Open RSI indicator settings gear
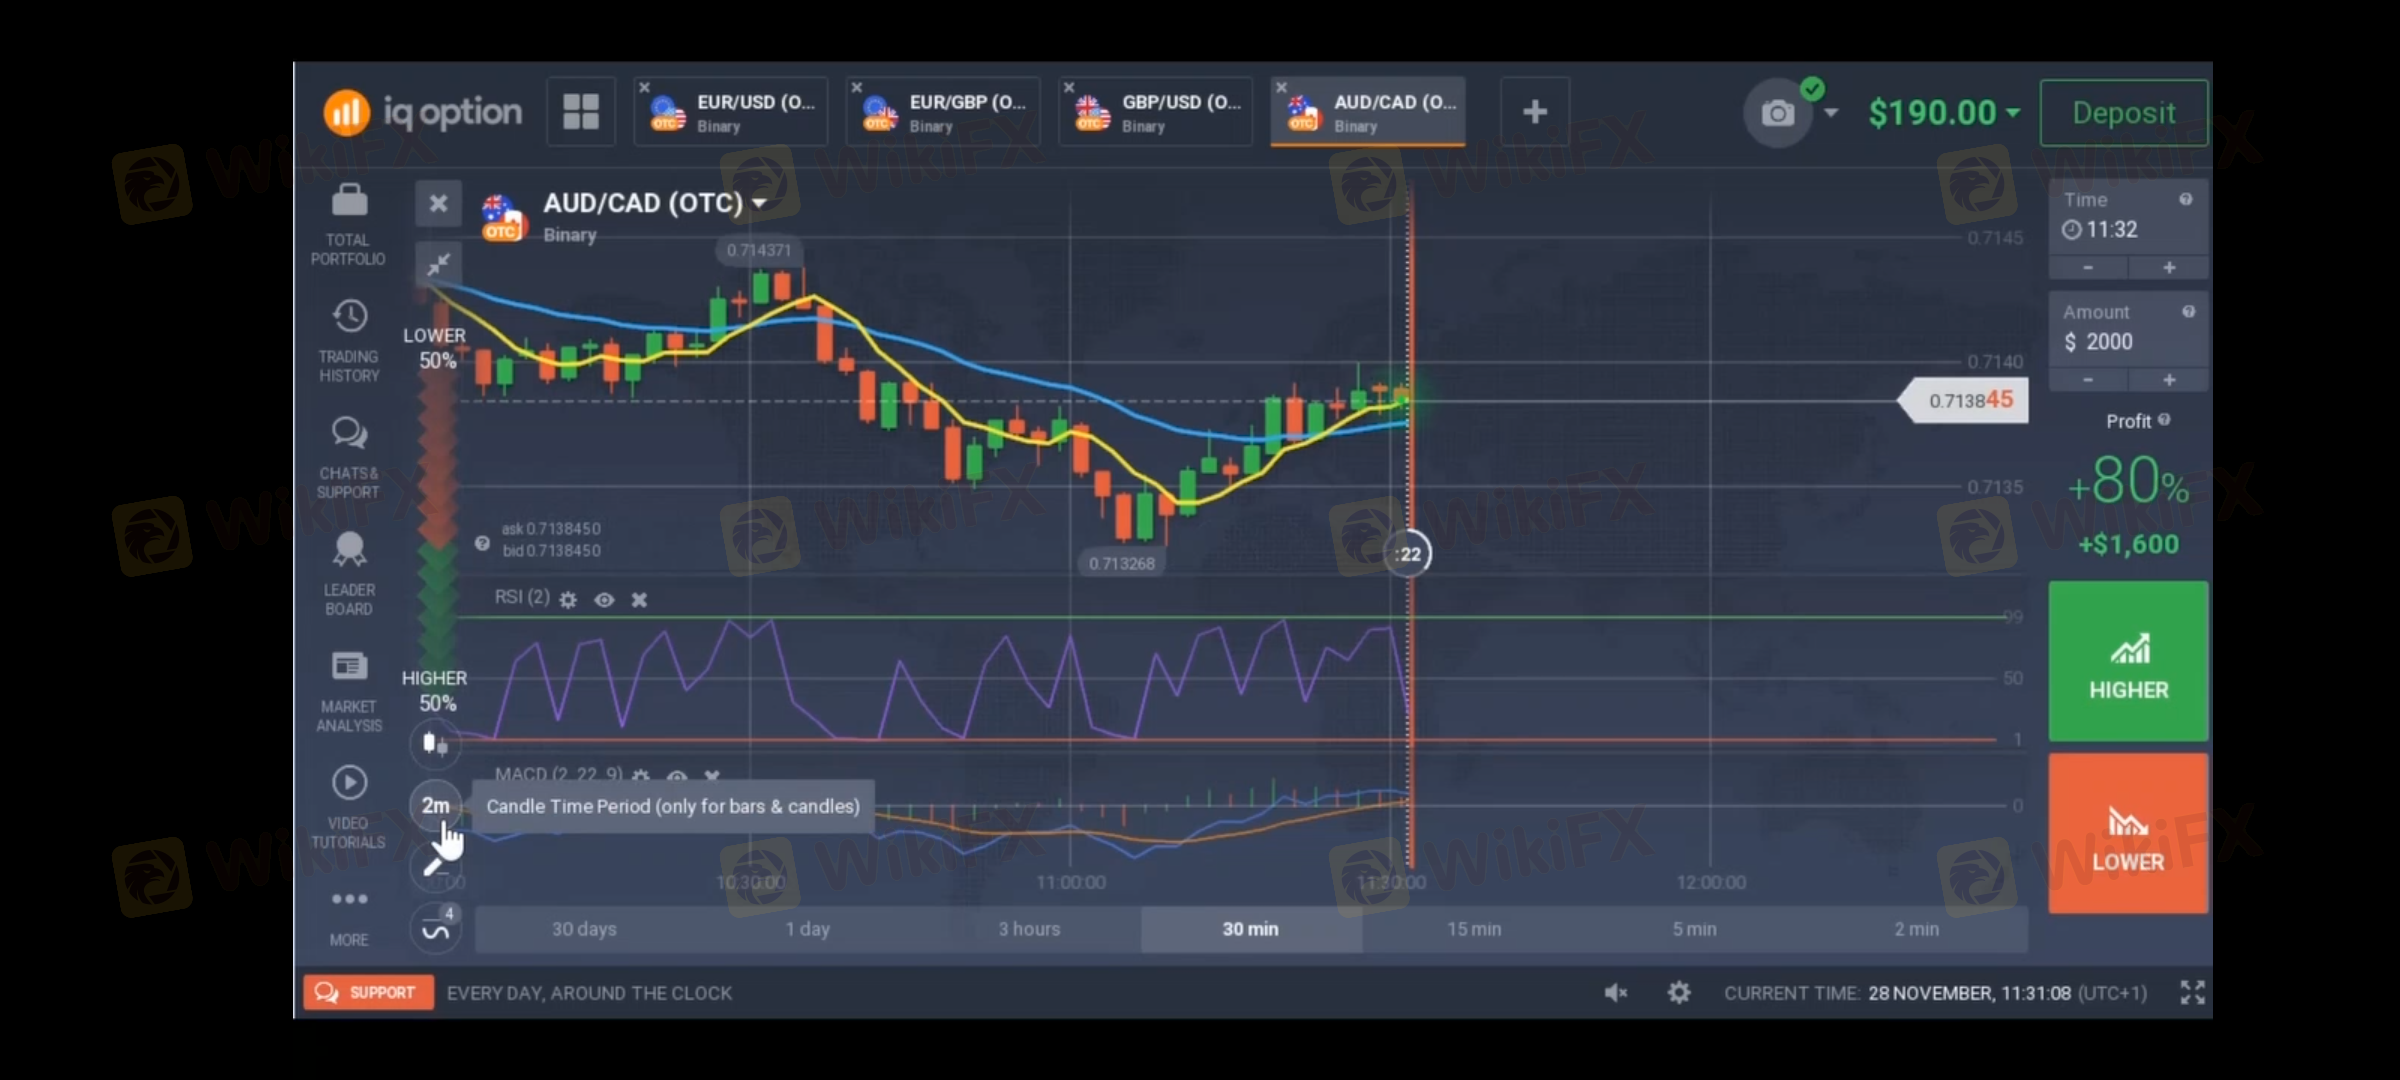Screen dimensions: 2400x1080 tap(568, 600)
